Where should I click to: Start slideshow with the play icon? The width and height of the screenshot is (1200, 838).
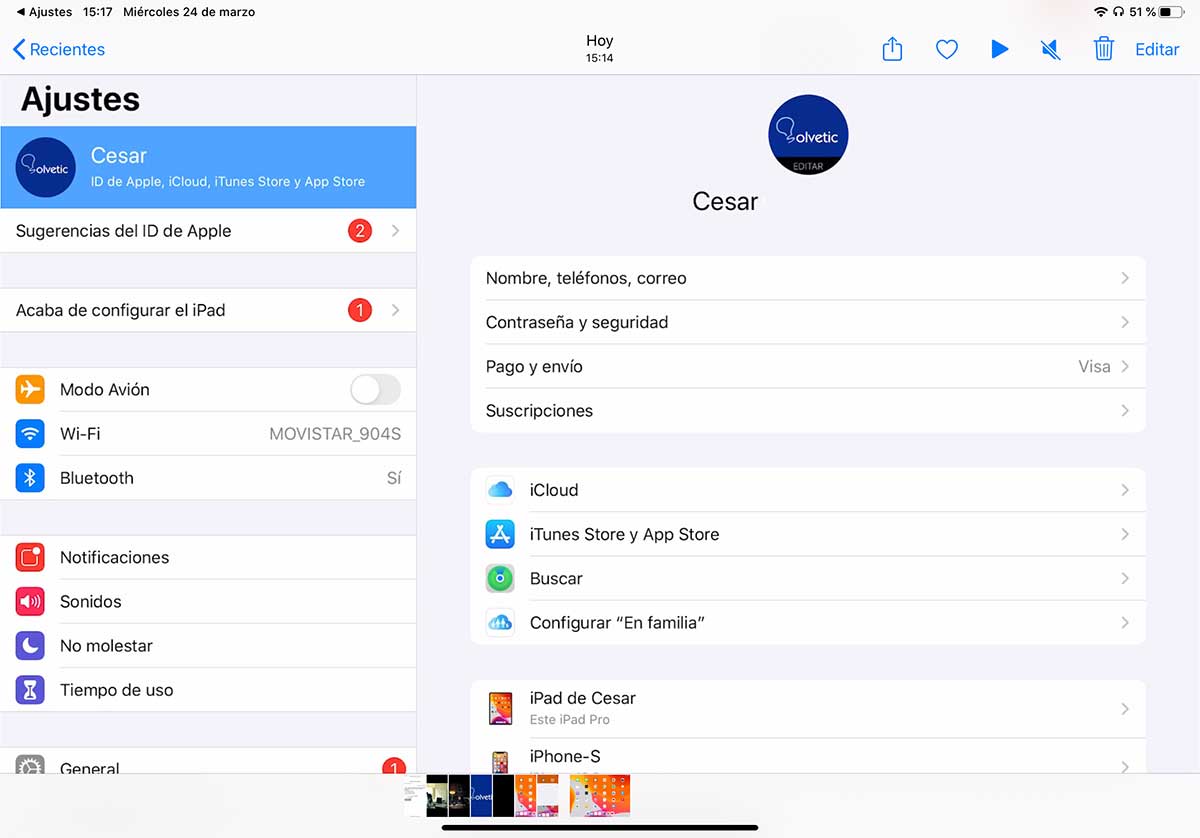click(x=999, y=49)
